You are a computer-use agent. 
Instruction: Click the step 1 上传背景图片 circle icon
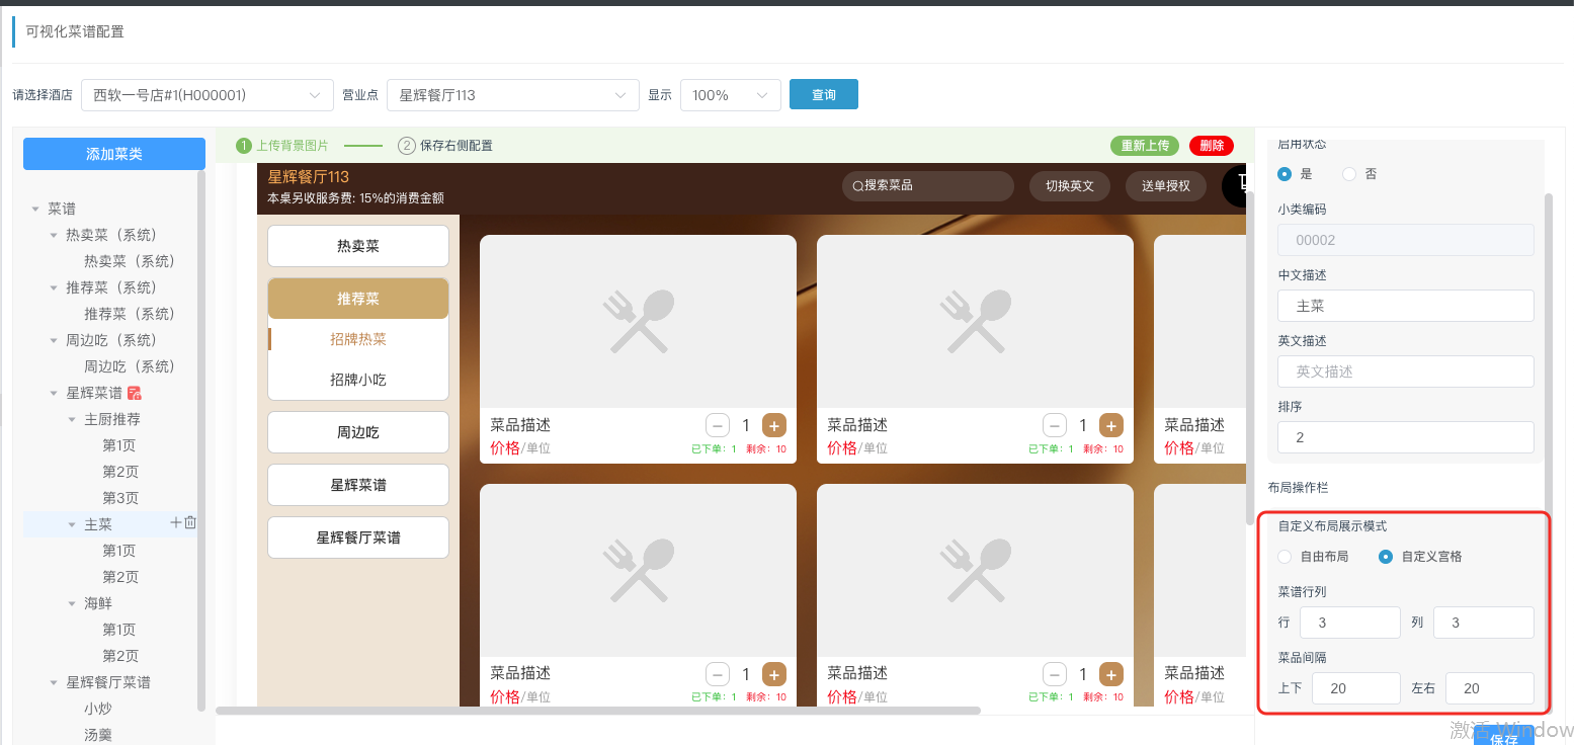(x=244, y=146)
